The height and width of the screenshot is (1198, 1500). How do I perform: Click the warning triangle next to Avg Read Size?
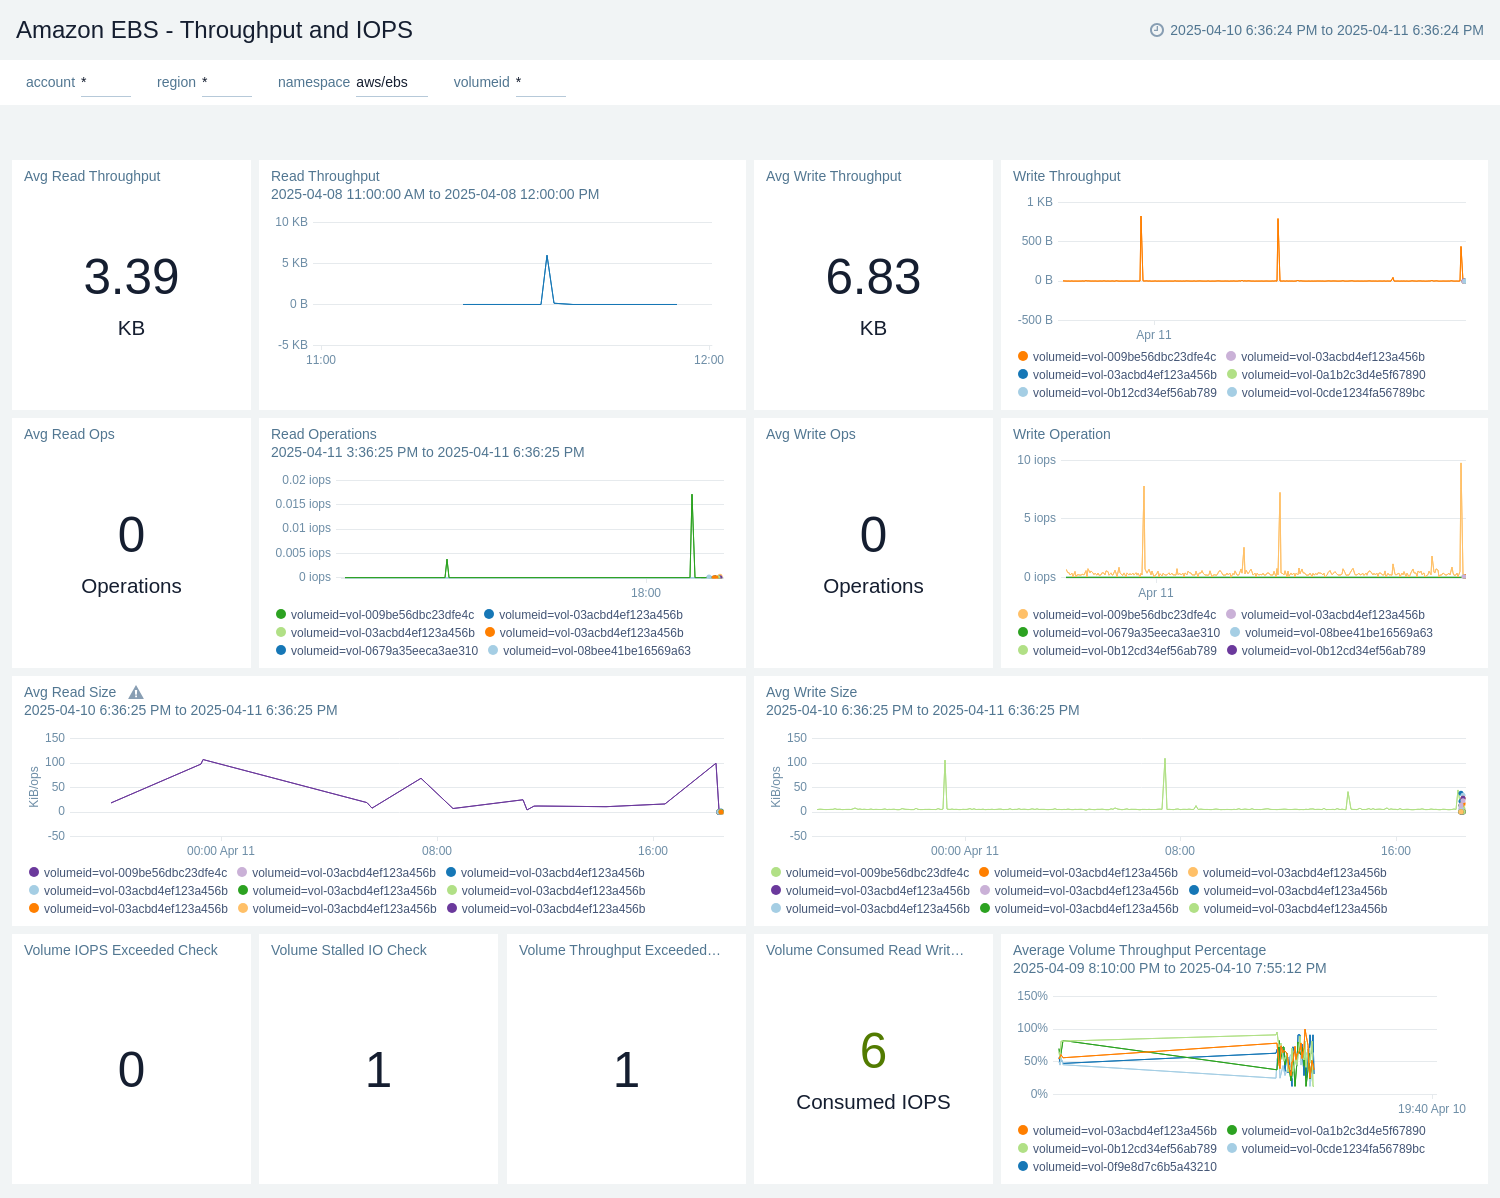[x=136, y=693]
